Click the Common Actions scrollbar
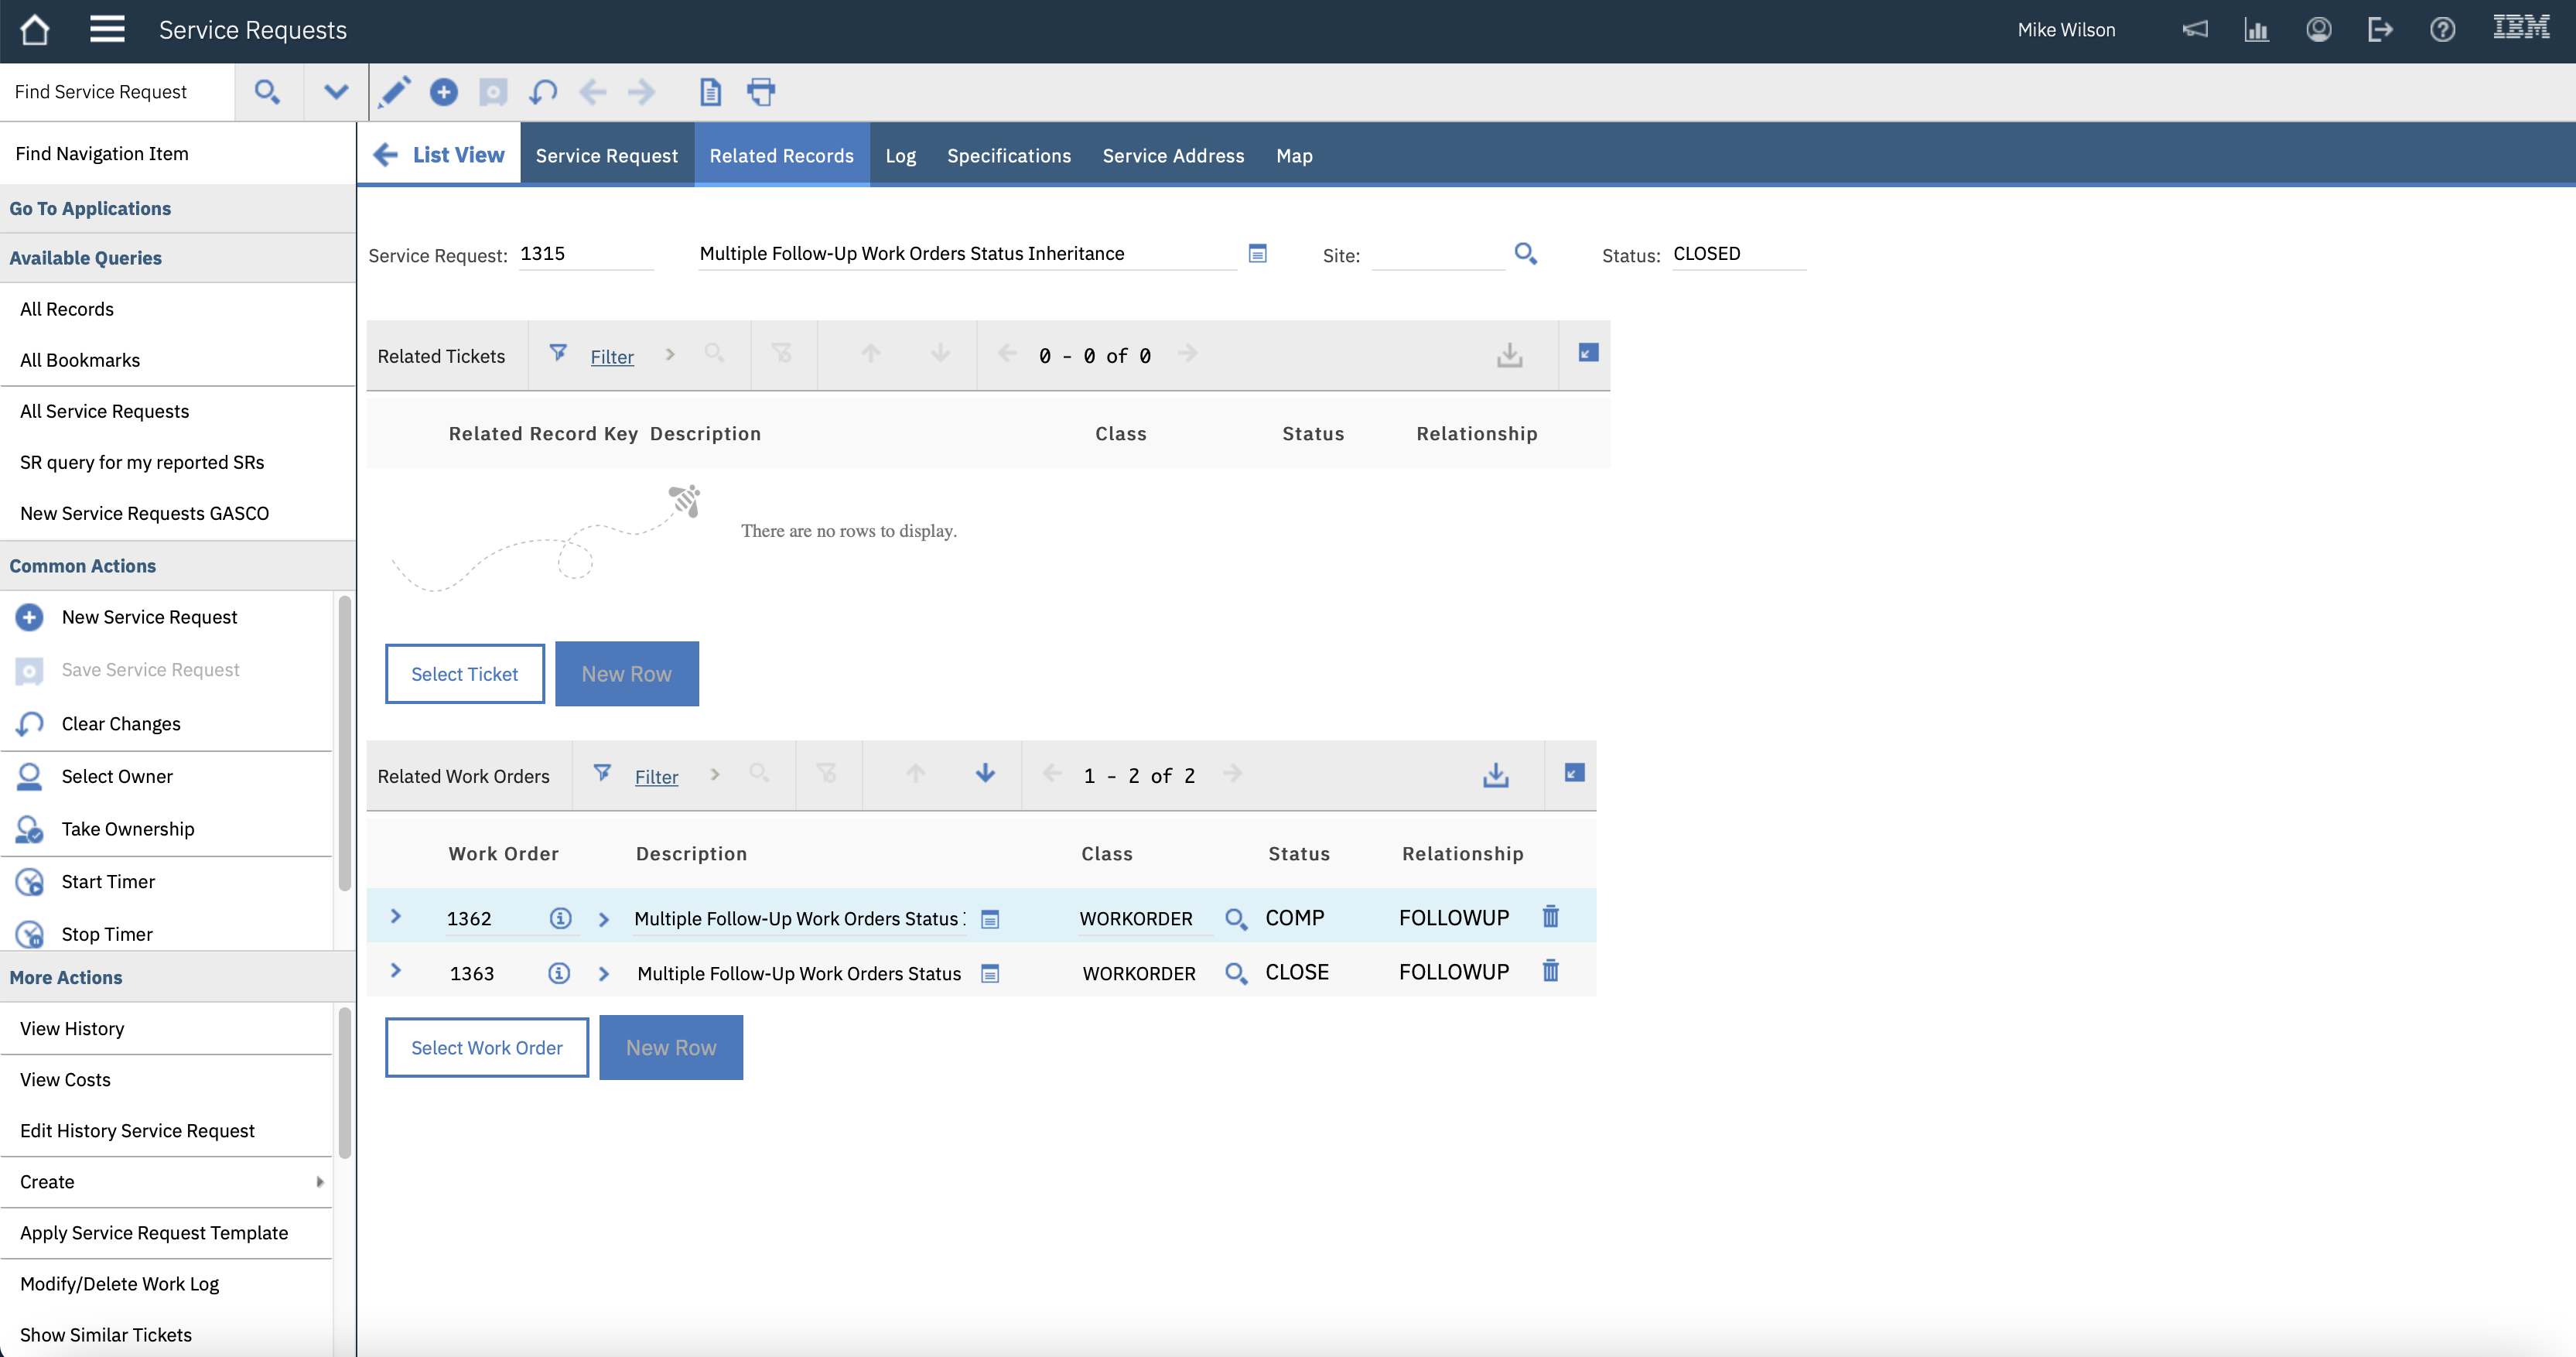 click(x=344, y=744)
